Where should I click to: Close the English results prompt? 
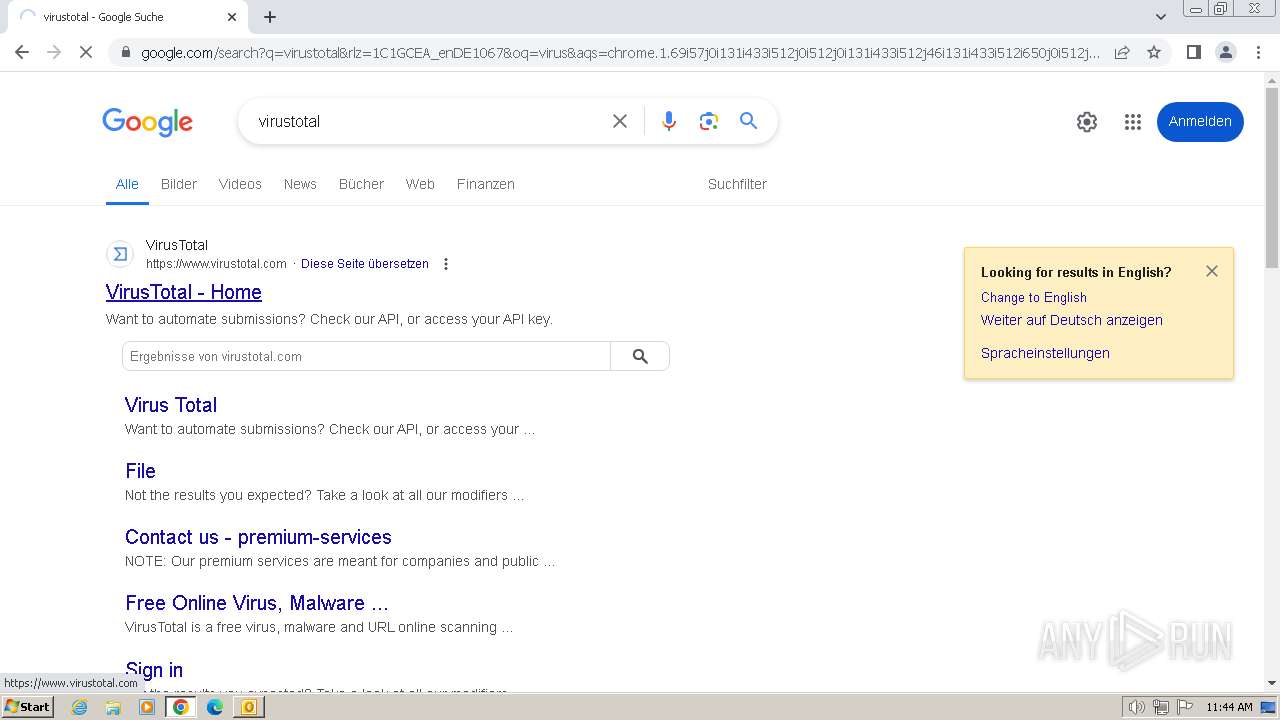pyautogui.click(x=1212, y=271)
